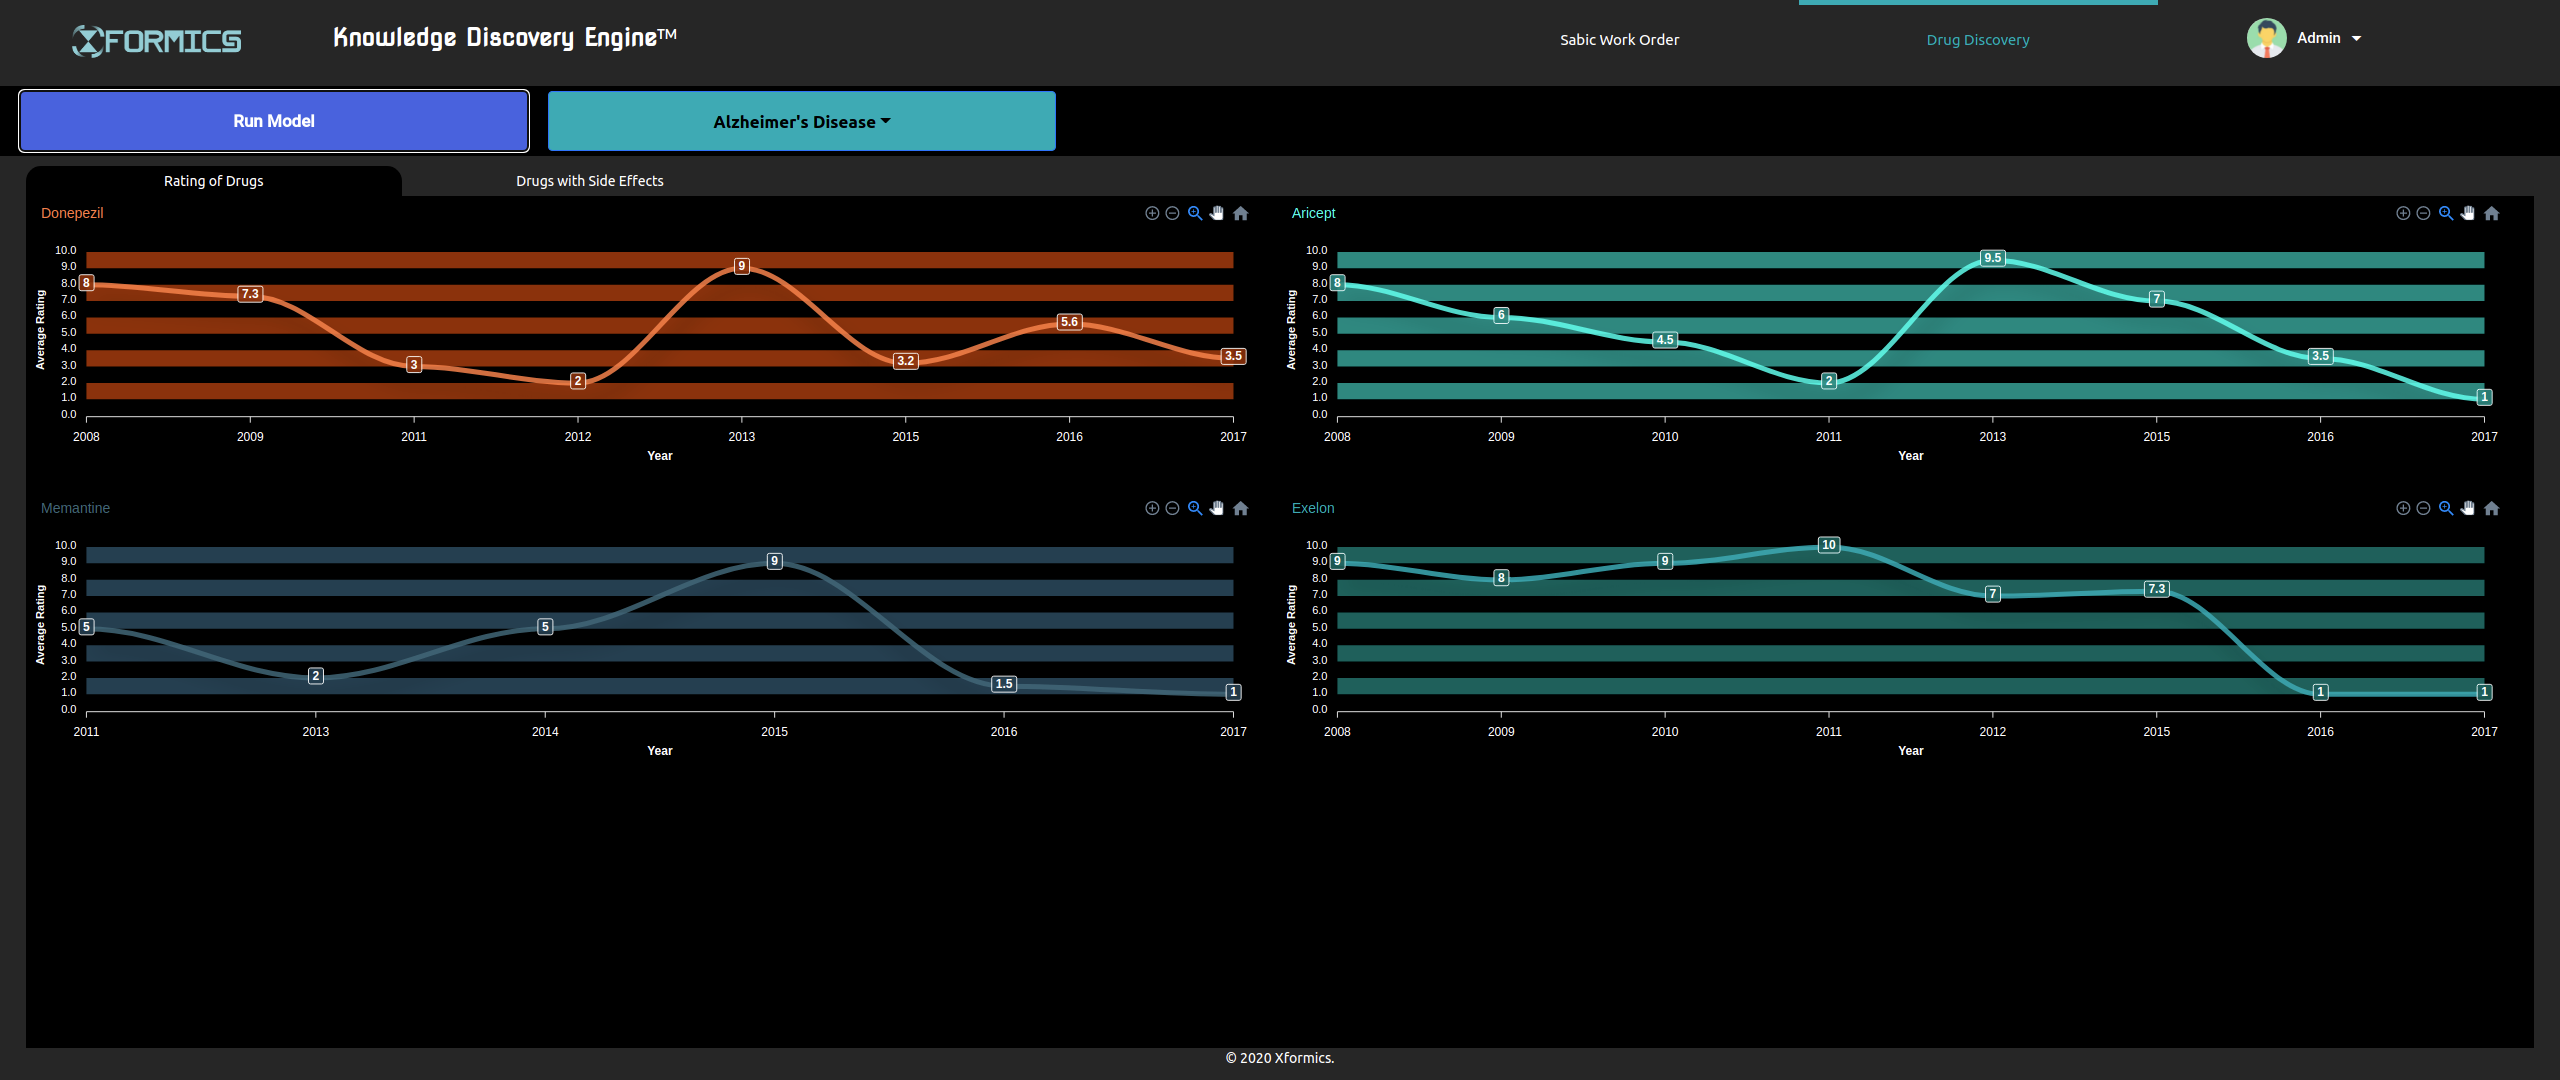Click the 9.5 data point on Aricept chart
The height and width of the screenshot is (1080, 2560).
[x=1992, y=258]
